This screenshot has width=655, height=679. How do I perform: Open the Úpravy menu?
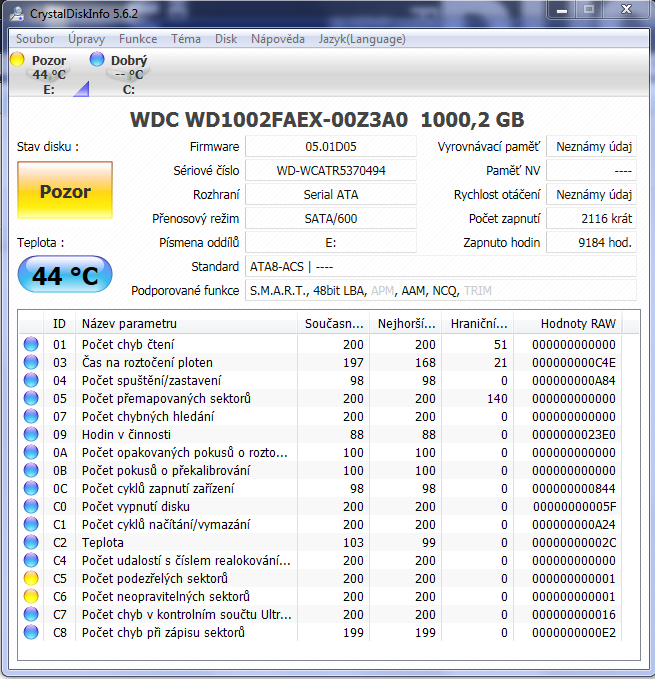(87, 39)
